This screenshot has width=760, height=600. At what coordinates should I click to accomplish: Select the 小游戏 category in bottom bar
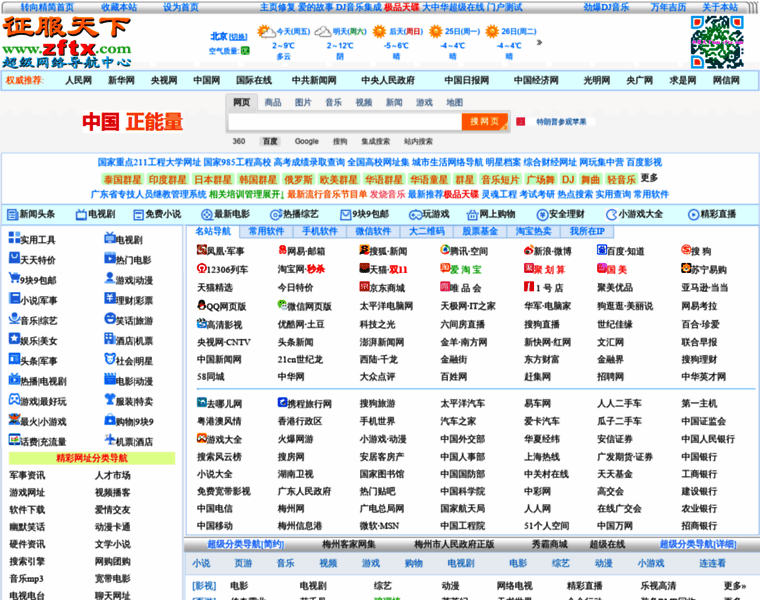point(650,563)
